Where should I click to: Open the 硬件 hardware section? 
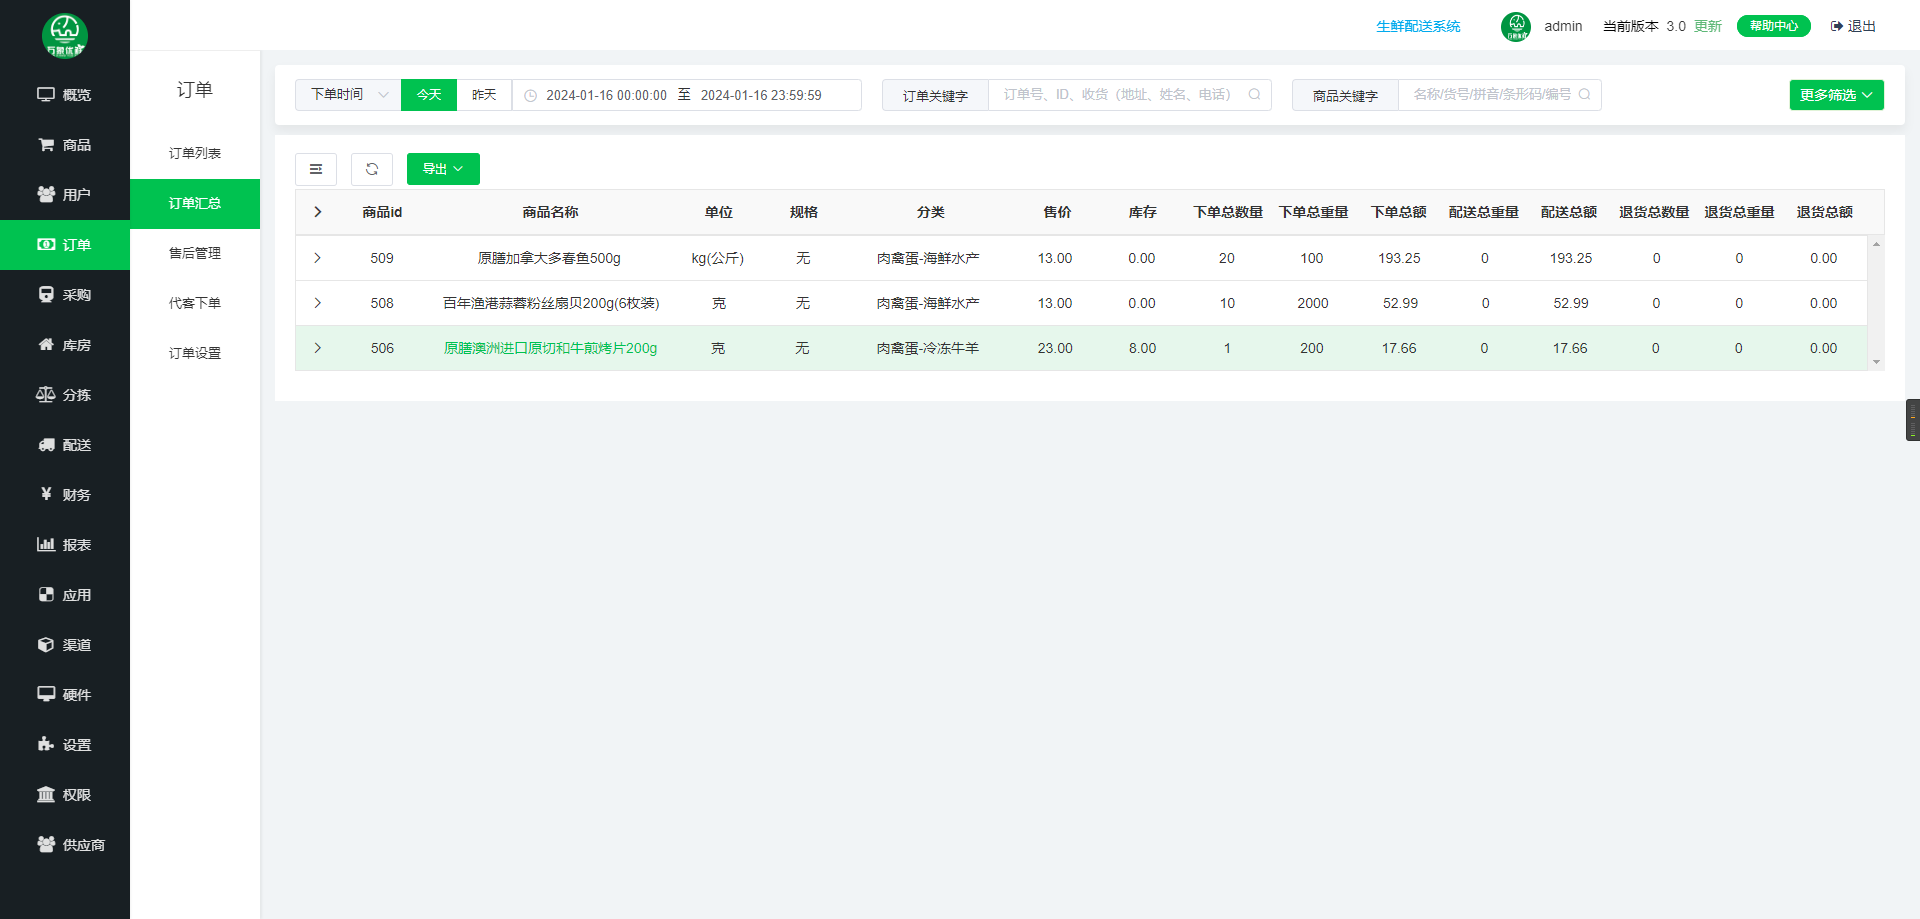(65, 695)
